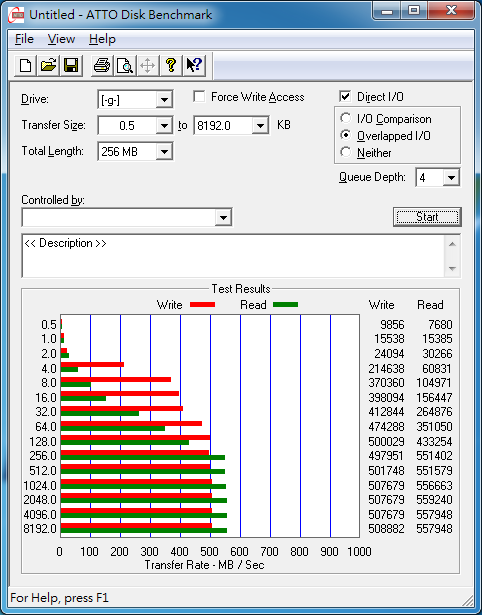Activate the context help pointer icon

[x=194, y=65]
